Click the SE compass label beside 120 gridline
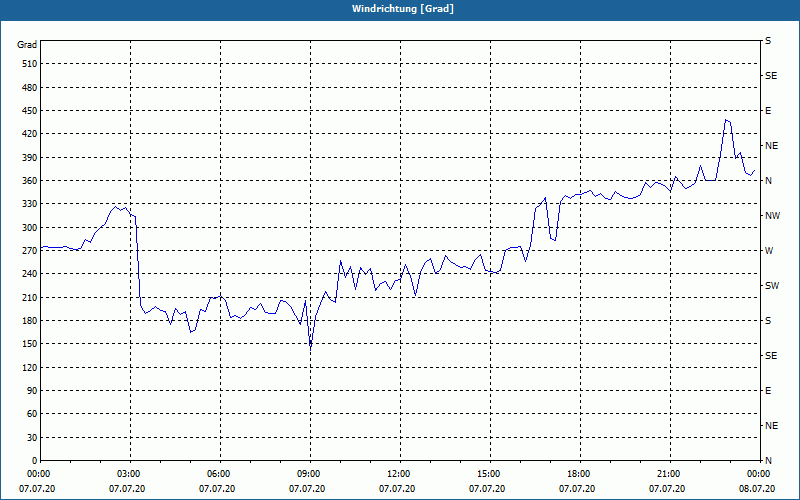800x500 pixels. click(771, 356)
